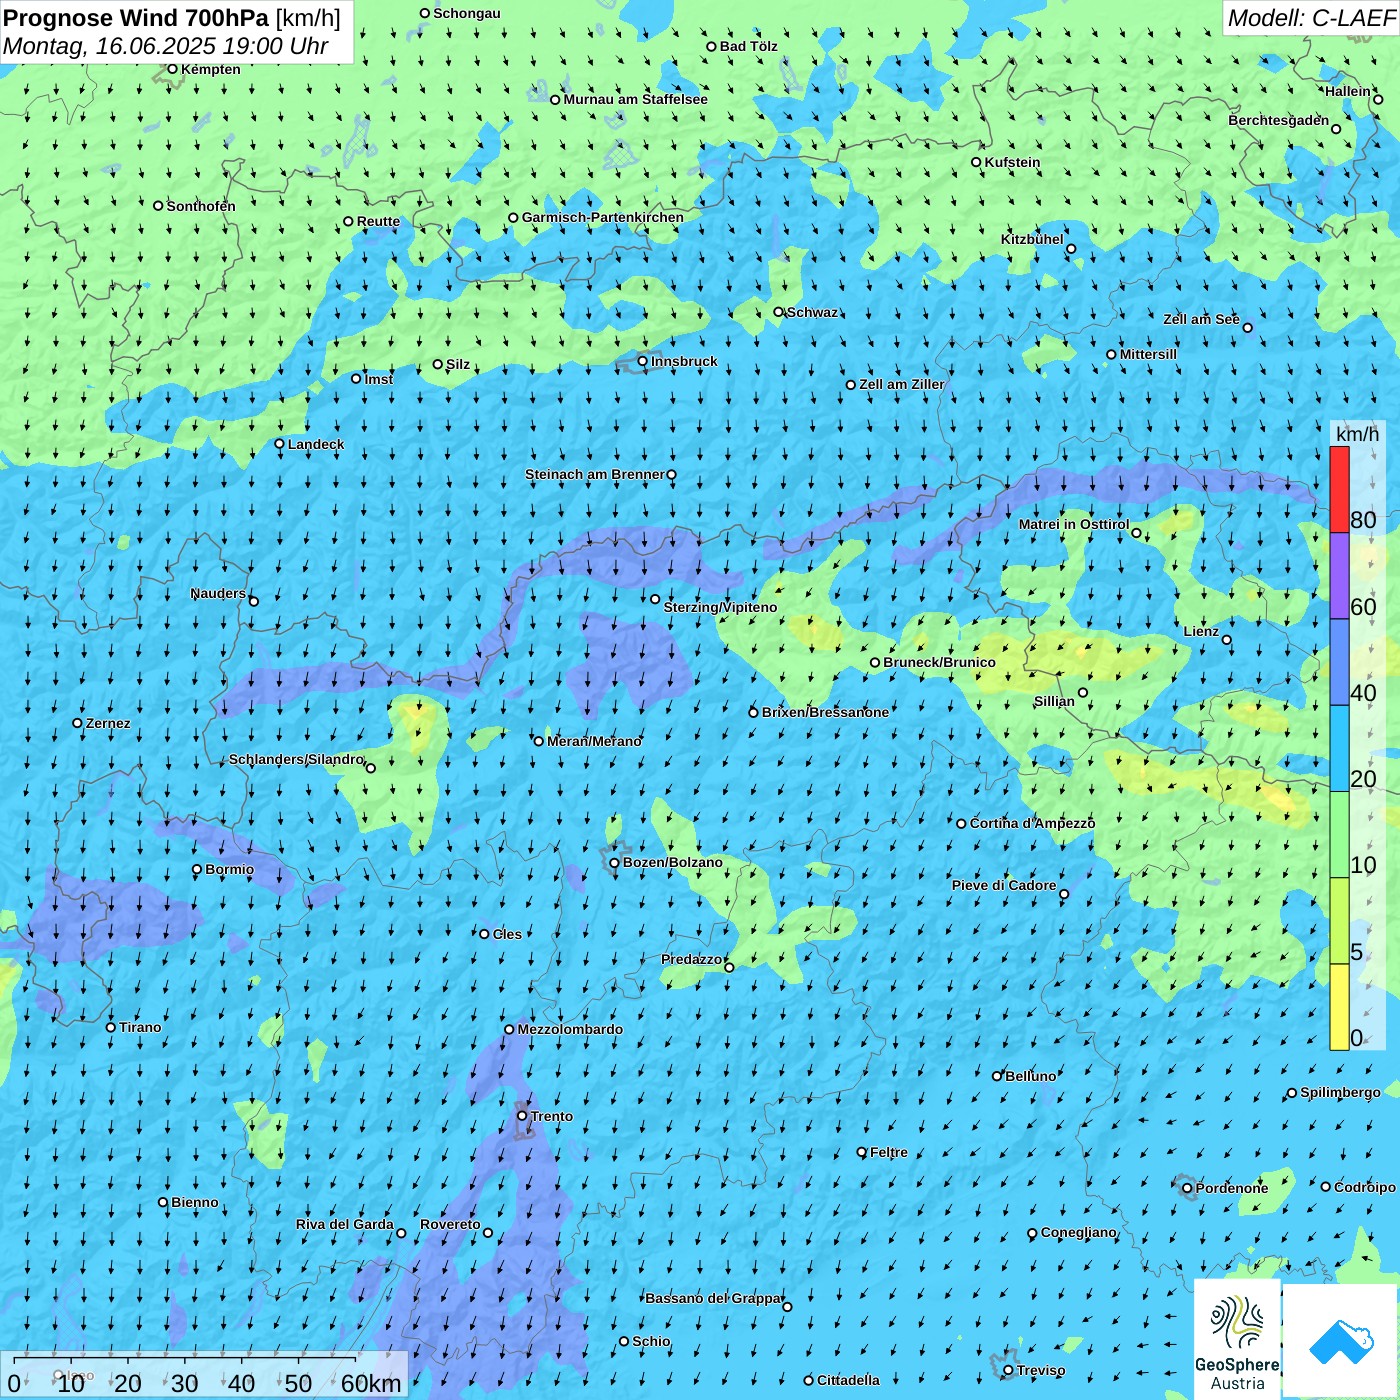
Task: Click the Zell am Ziller label
Action: 901,384
